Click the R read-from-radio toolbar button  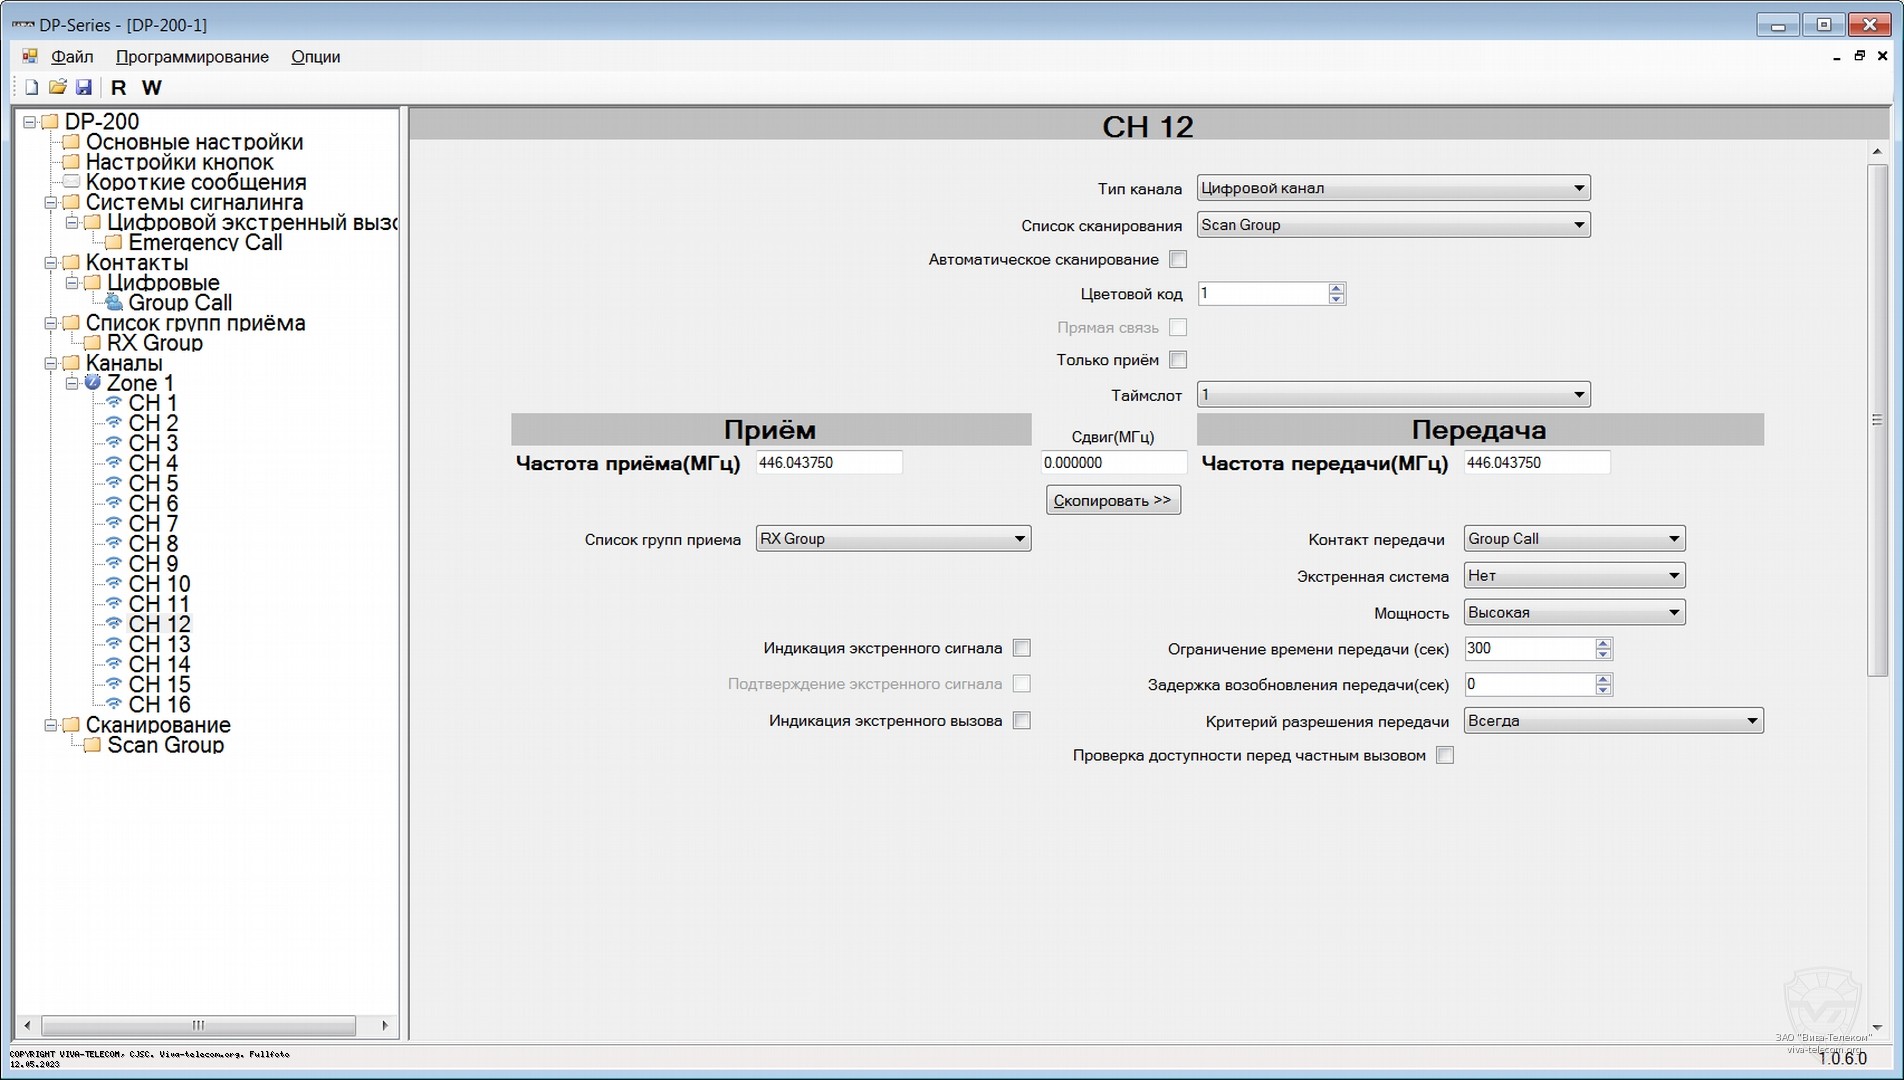(x=119, y=88)
